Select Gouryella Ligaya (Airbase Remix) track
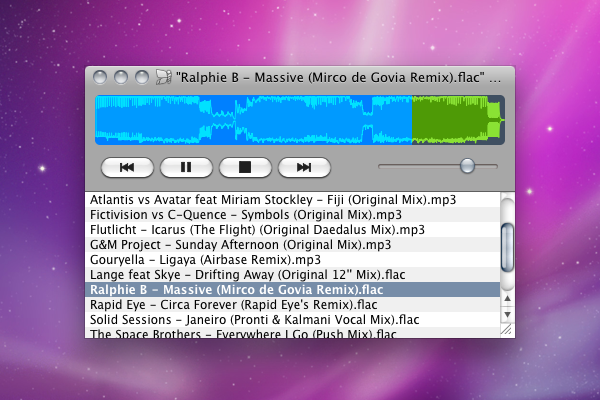 (x=293, y=260)
